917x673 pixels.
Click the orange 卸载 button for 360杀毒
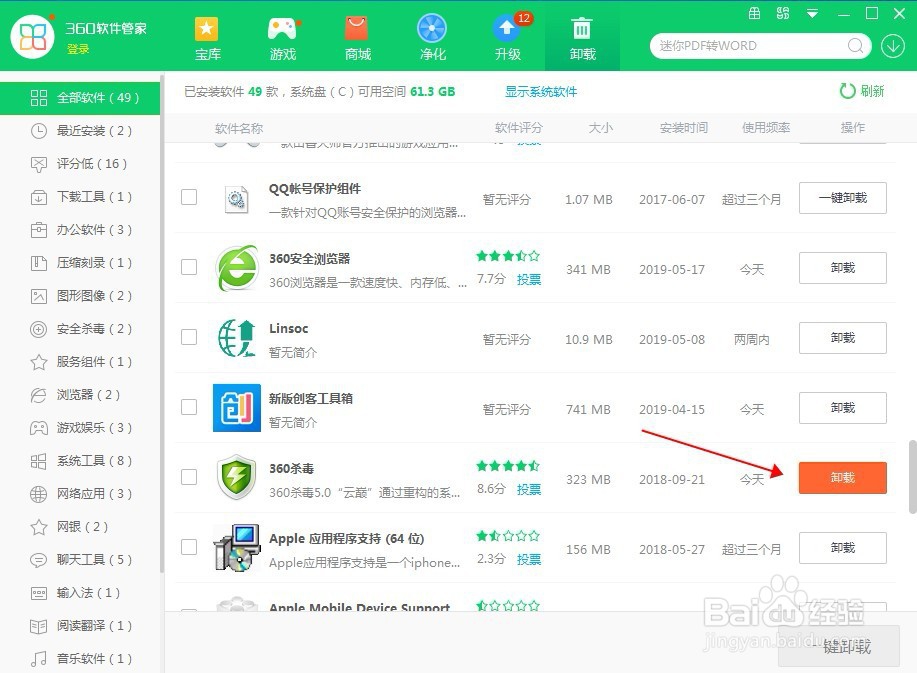(842, 478)
